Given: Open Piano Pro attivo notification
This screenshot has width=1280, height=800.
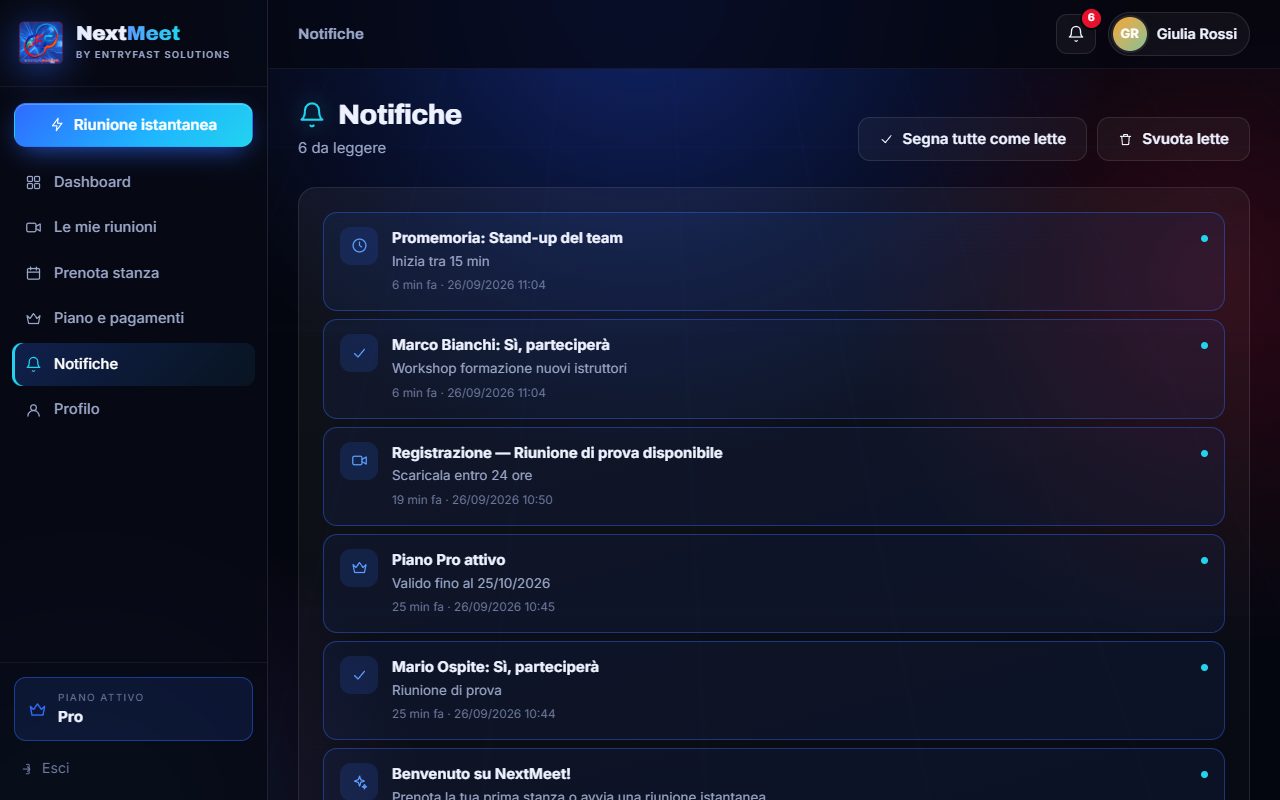Looking at the screenshot, I should pos(773,583).
